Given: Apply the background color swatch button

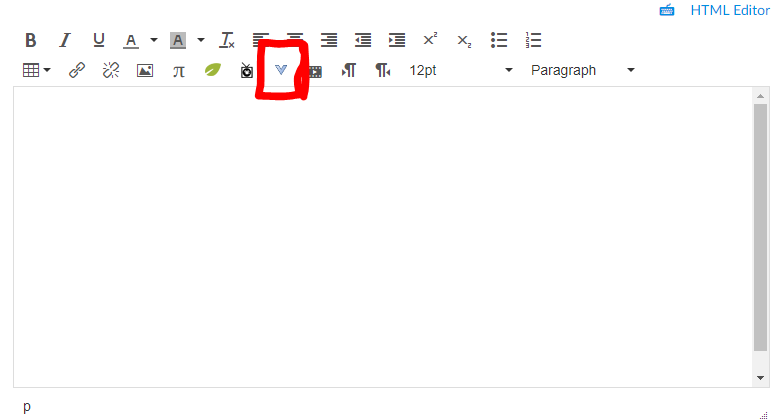Looking at the screenshot, I should (x=178, y=40).
